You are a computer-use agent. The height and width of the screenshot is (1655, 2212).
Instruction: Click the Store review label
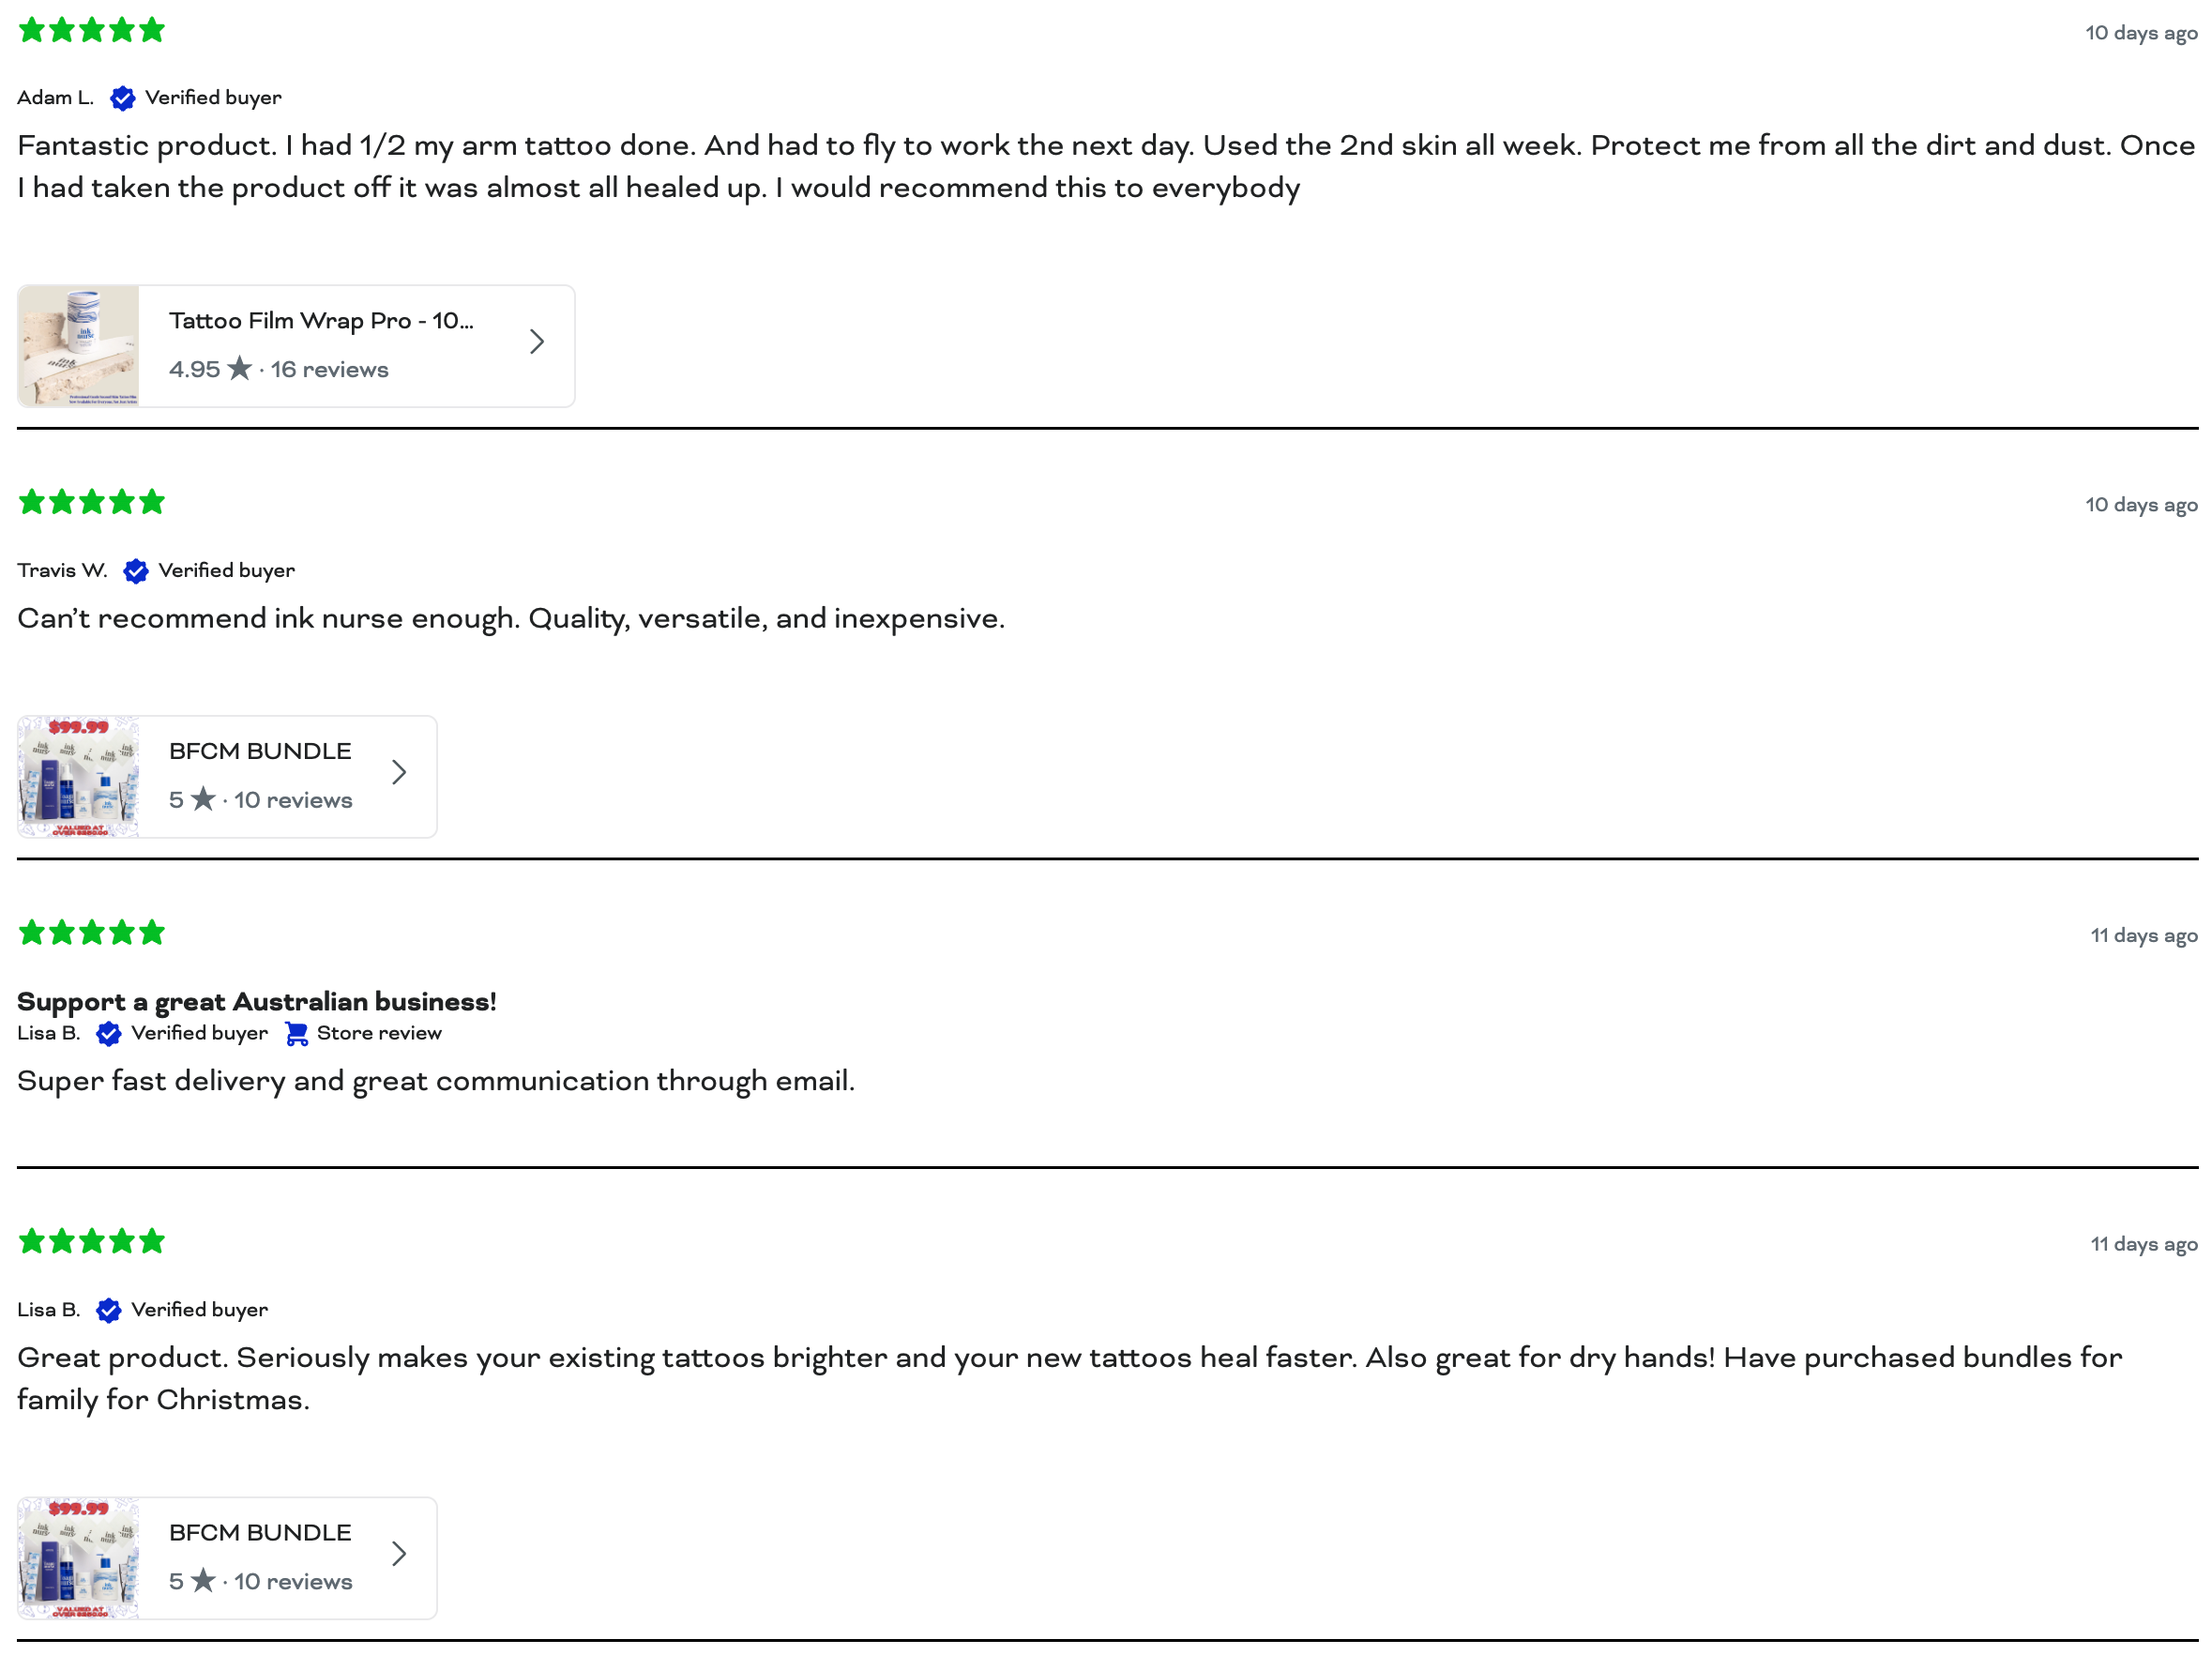pos(379,1034)
